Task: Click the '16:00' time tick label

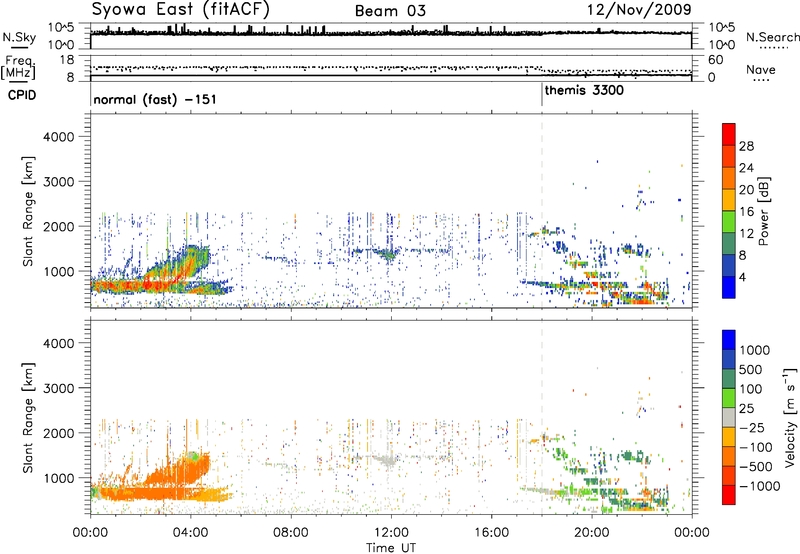Action: (491, 533)
